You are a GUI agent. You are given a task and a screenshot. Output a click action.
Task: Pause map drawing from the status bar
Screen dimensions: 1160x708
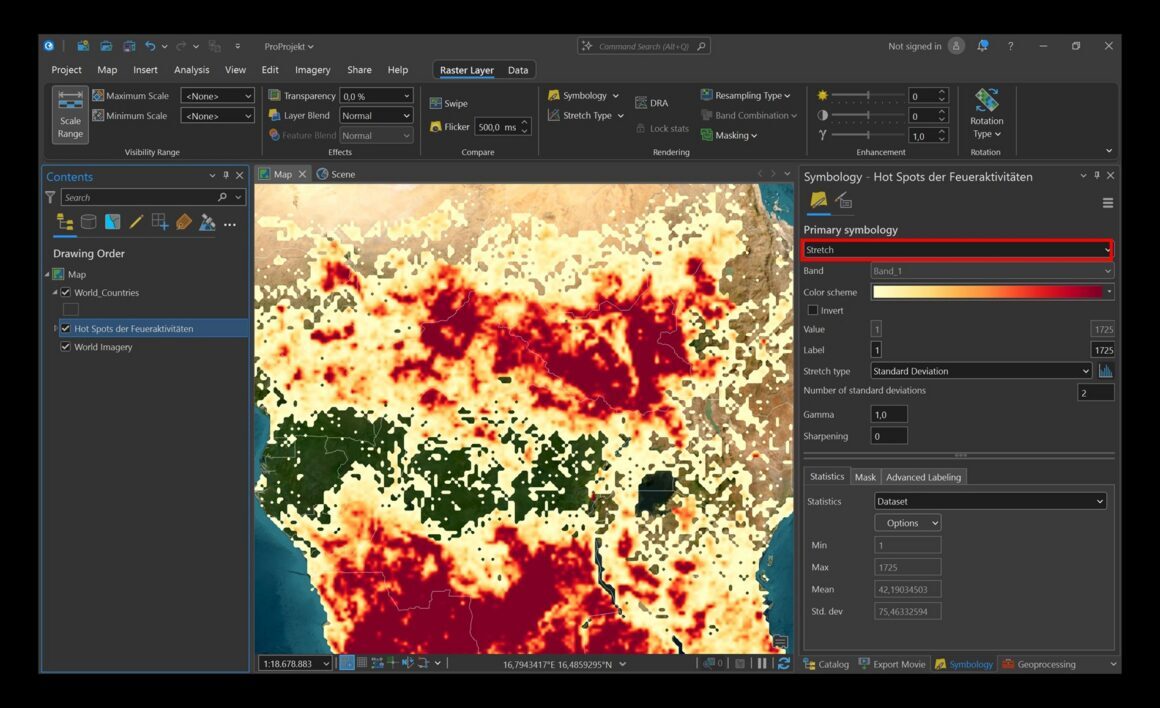762,664
